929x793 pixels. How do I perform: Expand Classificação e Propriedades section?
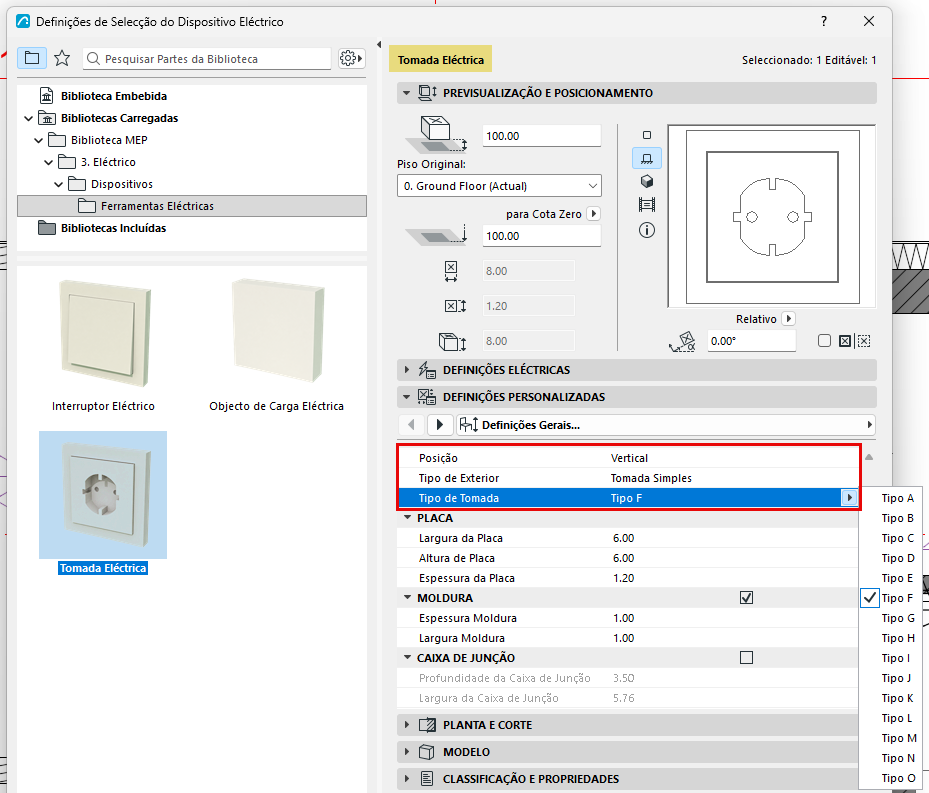406,778
